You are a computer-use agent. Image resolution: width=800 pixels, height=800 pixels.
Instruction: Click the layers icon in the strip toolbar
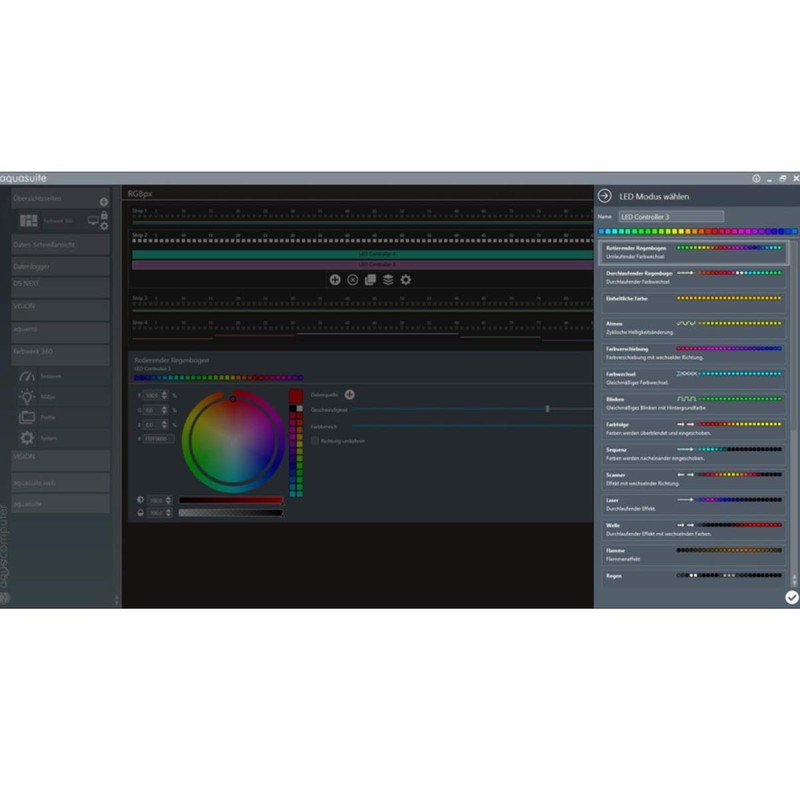pyautogui.click(x=387, y=280)
